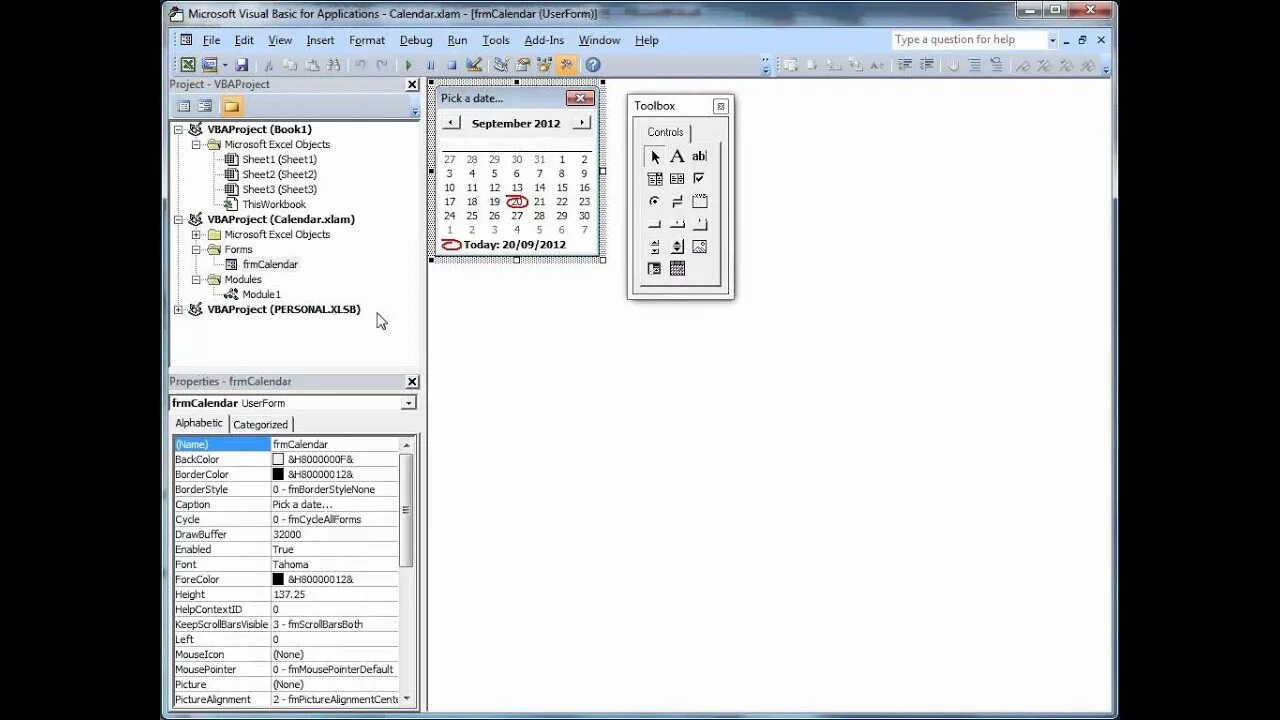Open the Insert menu
Image resolution: width=1280 pixels, height=720 pixels.
[x=320, y=40]
